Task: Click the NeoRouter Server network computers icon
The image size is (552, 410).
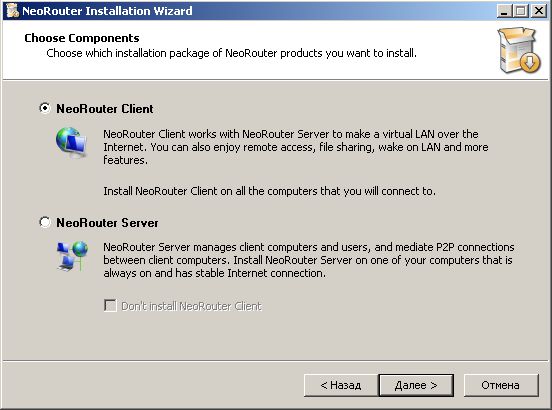Action: pos(72,256)
